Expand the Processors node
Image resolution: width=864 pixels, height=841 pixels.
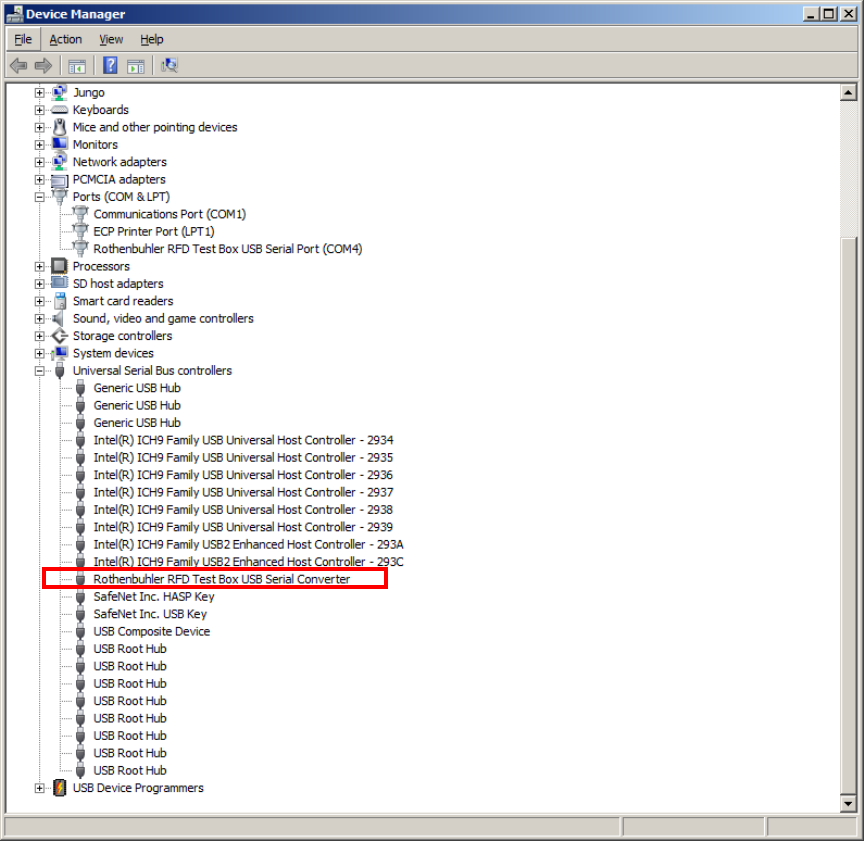click(x=39, y=267)
